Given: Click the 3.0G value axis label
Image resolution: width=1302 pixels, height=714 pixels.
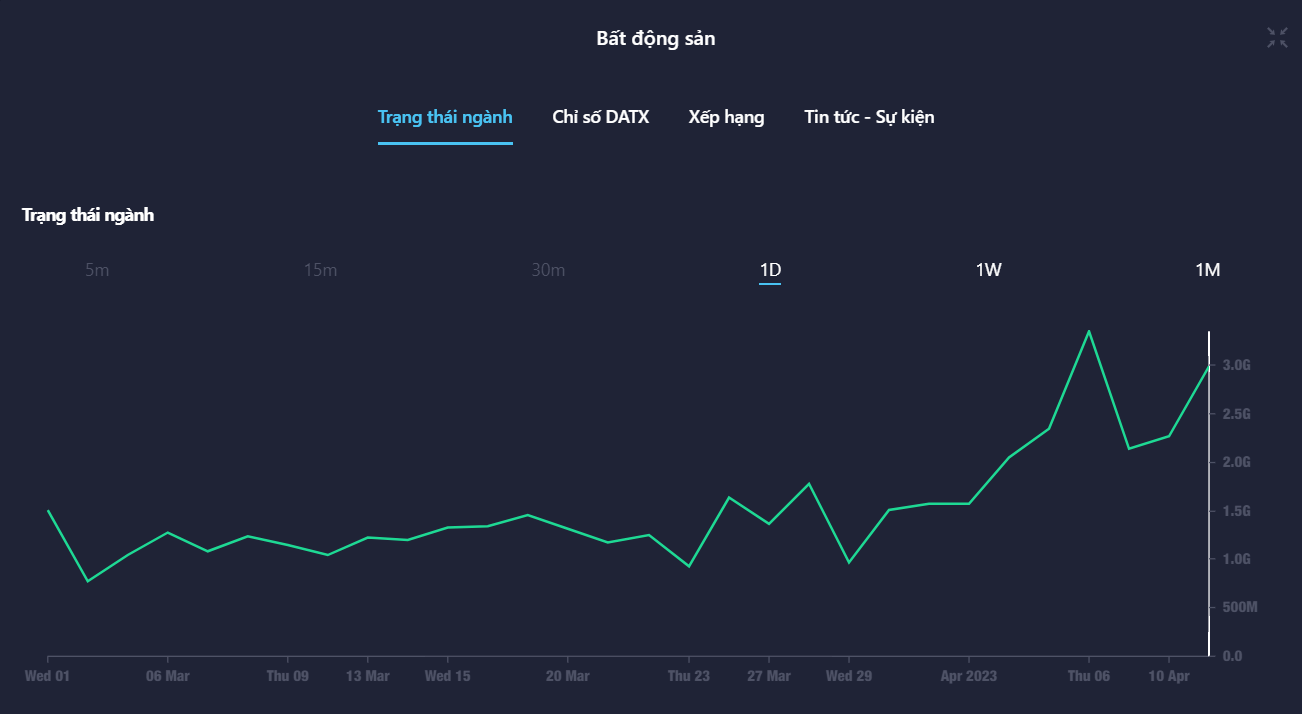Looking at the screenshot, I should click(x=1236, y=365).
